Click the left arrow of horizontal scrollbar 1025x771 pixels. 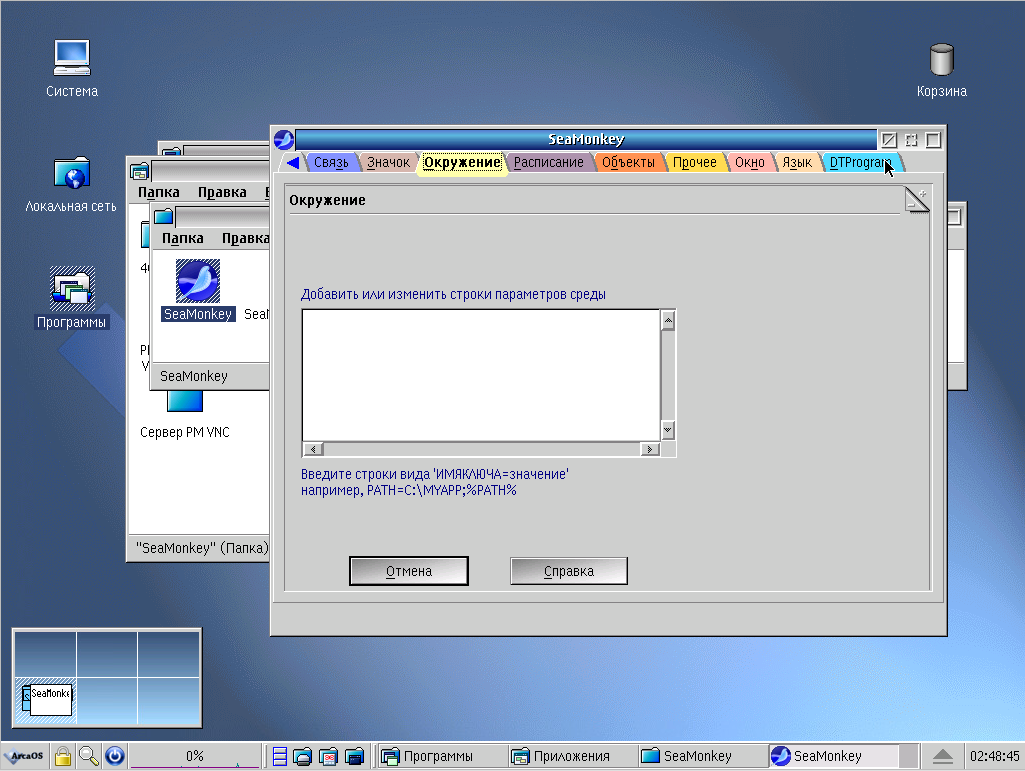[x=314, y=449]
